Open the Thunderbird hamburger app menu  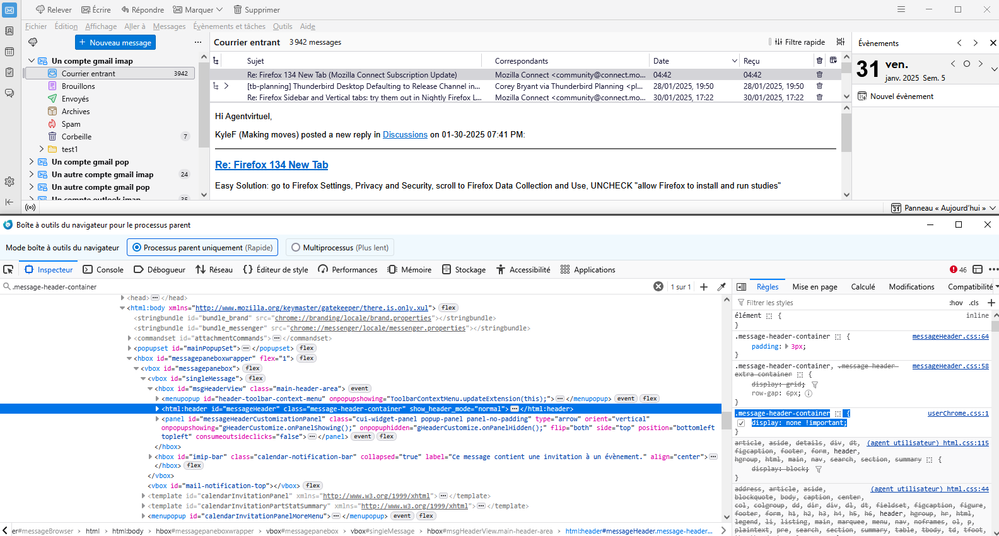(x=901, y=10)
